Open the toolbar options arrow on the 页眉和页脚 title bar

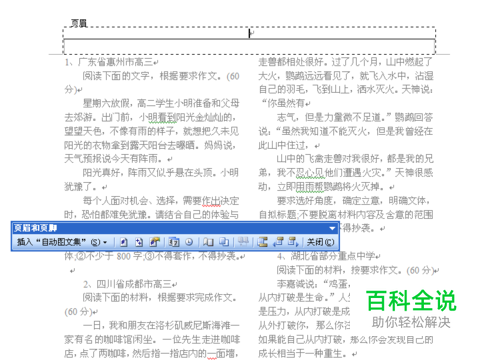[x=332, y=228]
